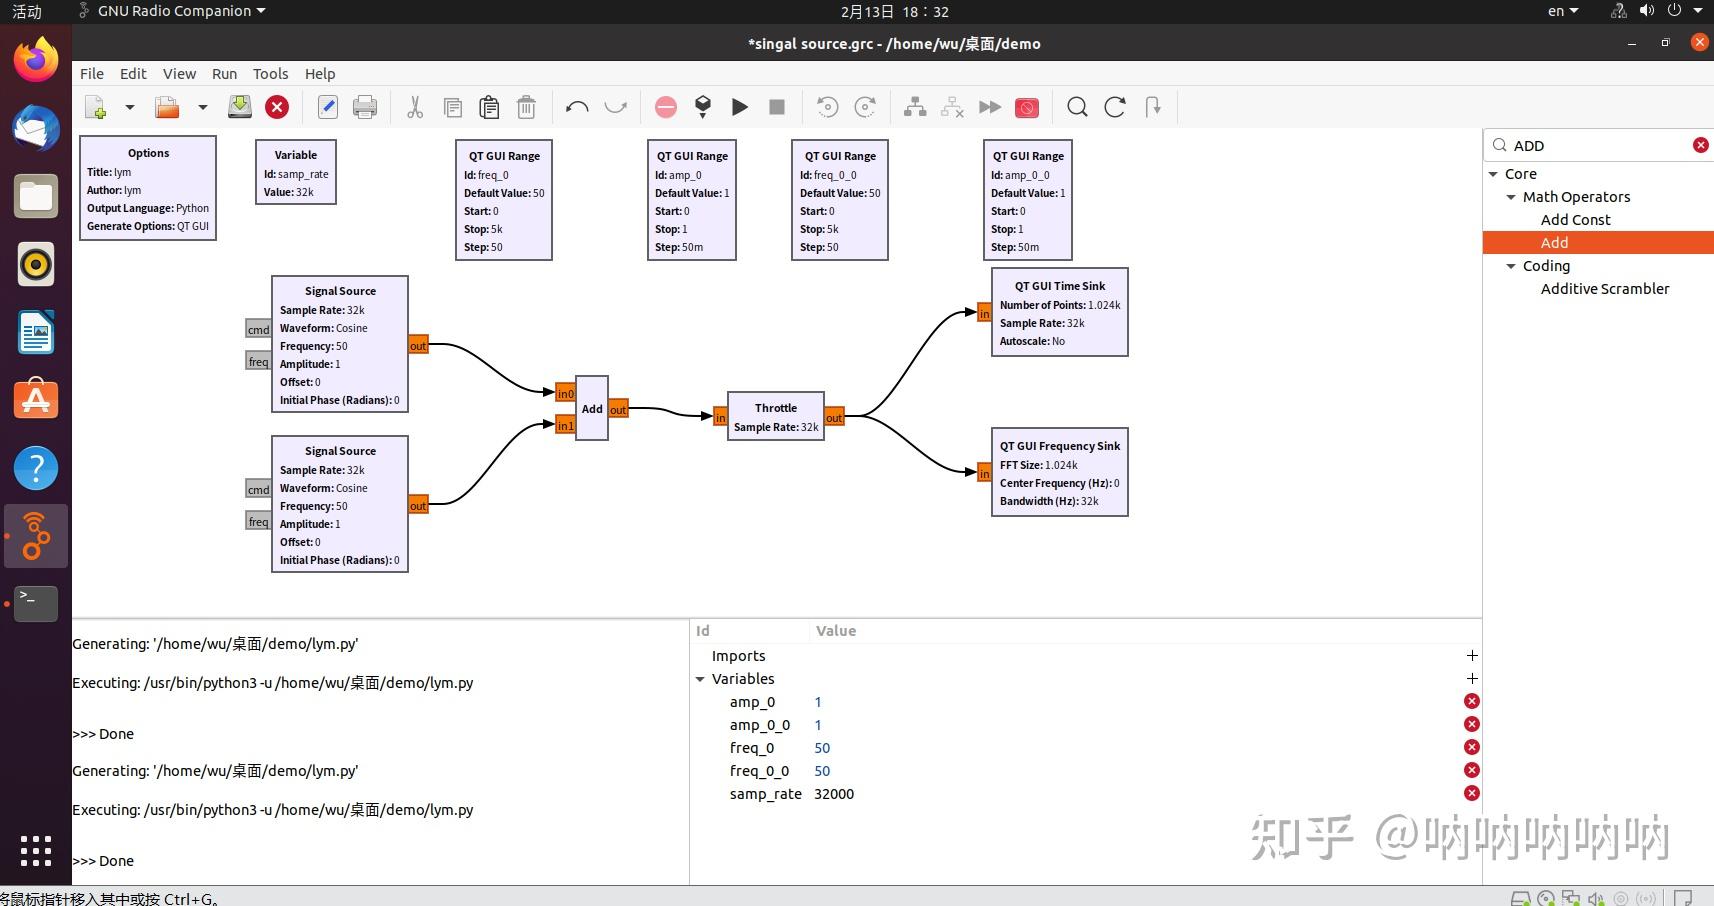Image resolution: width=1714 pixels, height=906 pixels.
Task: Open the Run menu
Action: pos(224,74)
